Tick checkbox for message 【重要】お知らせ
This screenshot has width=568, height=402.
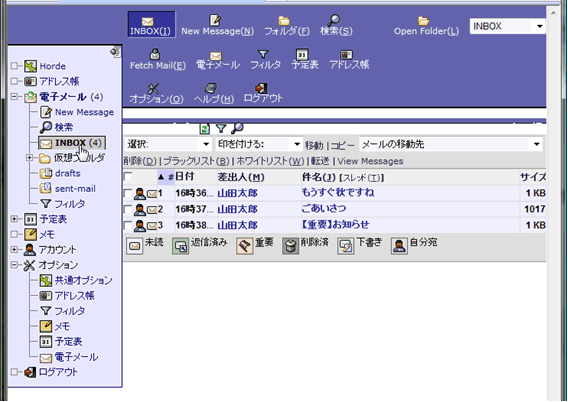tap(128, 225)
